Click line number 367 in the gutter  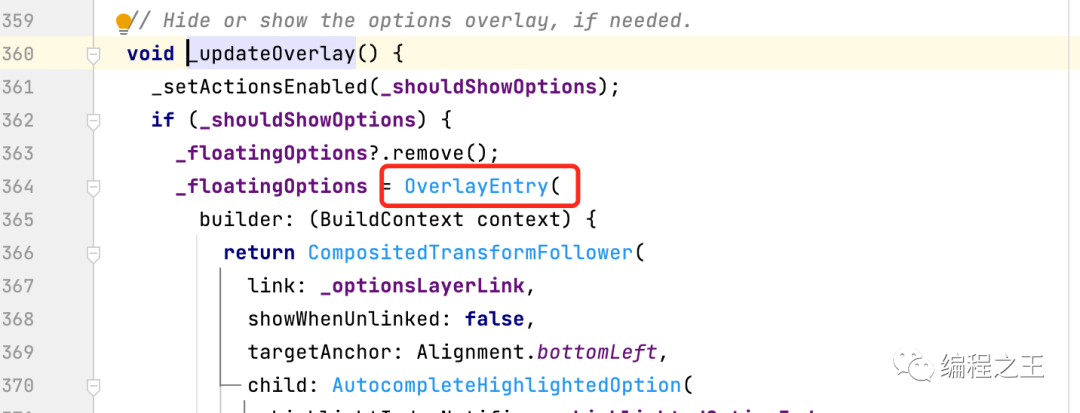(18, 286)
